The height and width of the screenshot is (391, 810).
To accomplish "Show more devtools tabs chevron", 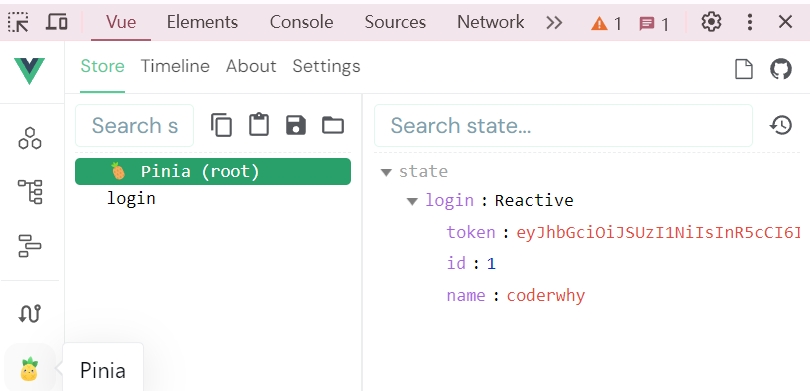I will point(554,23).
